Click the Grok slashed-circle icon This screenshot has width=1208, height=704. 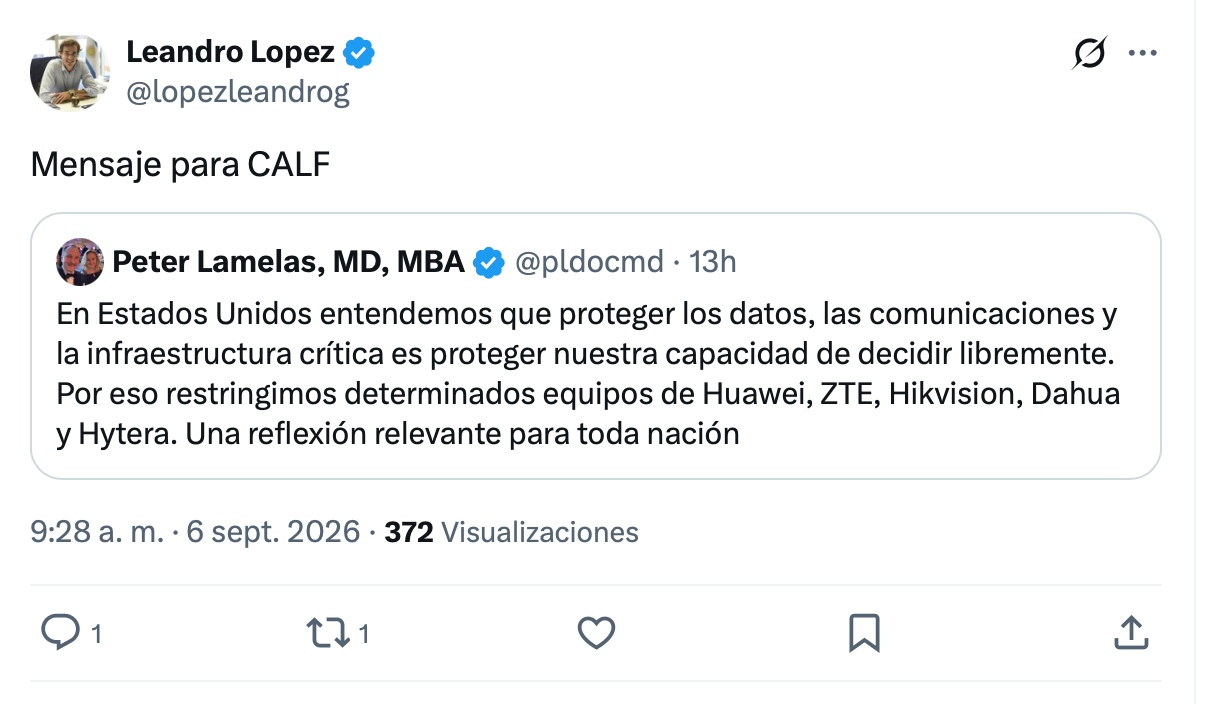point(1089,53)
